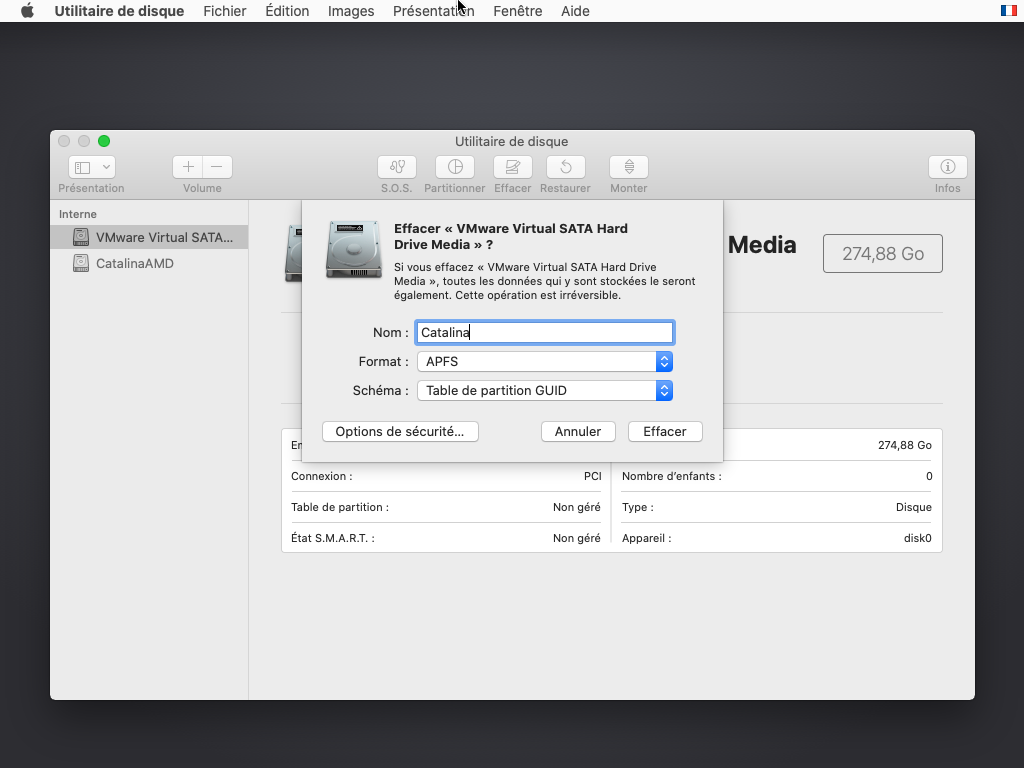Click the Connexion PCI value
Screen dimensions: 1024x768
(x=592, y=476)
